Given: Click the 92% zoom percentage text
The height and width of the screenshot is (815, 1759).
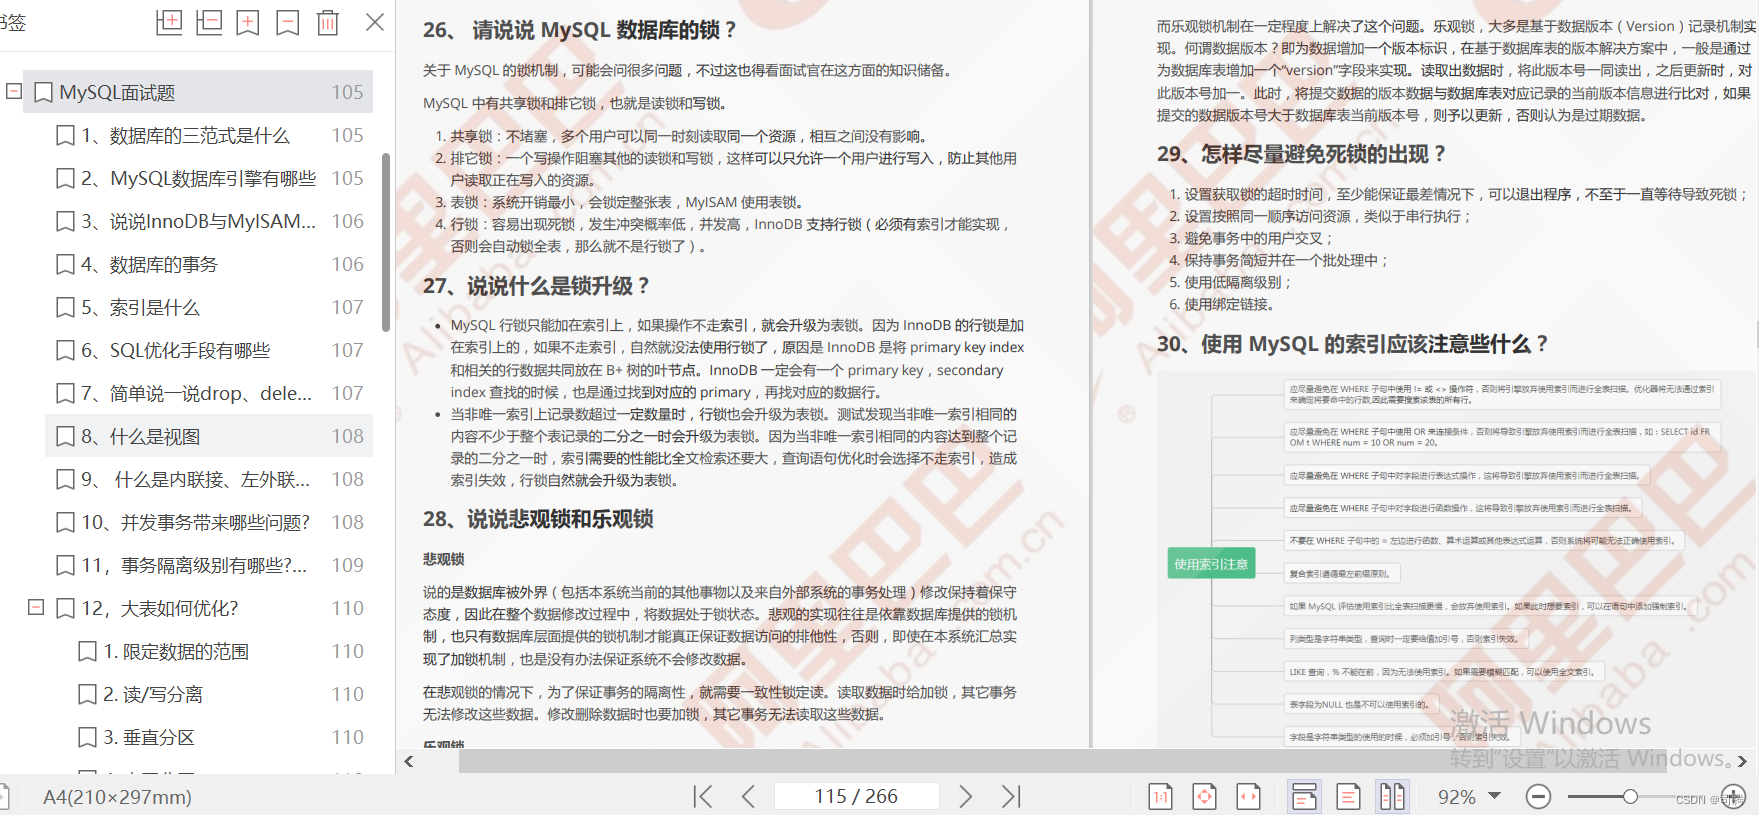Looking at the screenshot, I should click(1457, 797).
